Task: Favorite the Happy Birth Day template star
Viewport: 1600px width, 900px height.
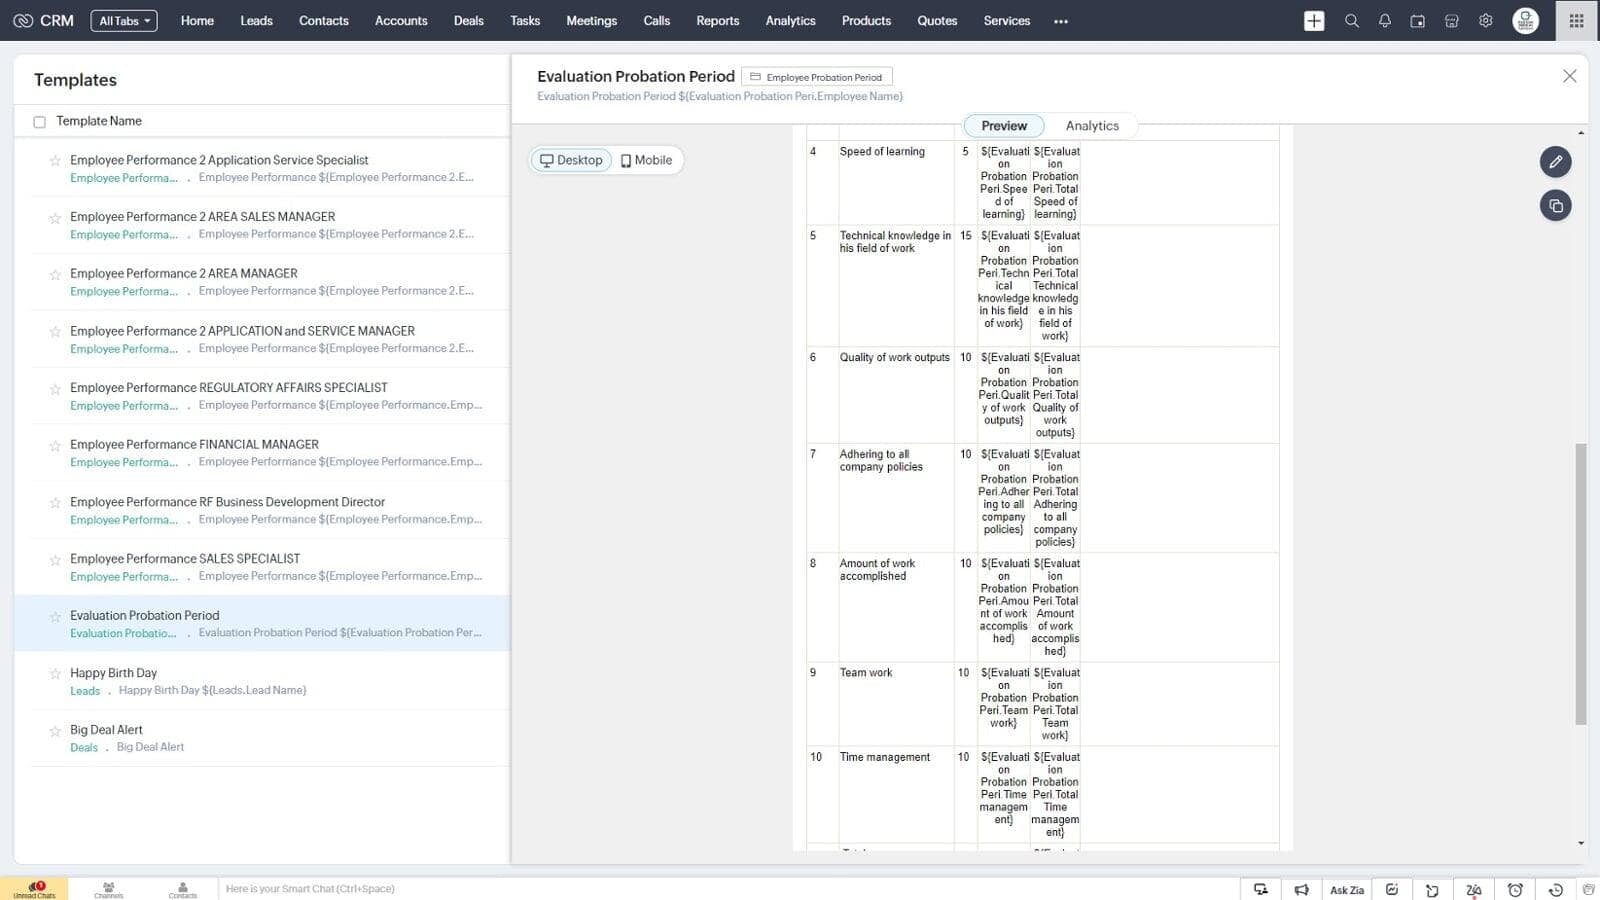Action: pyautogui.click(x=55, y=674)
